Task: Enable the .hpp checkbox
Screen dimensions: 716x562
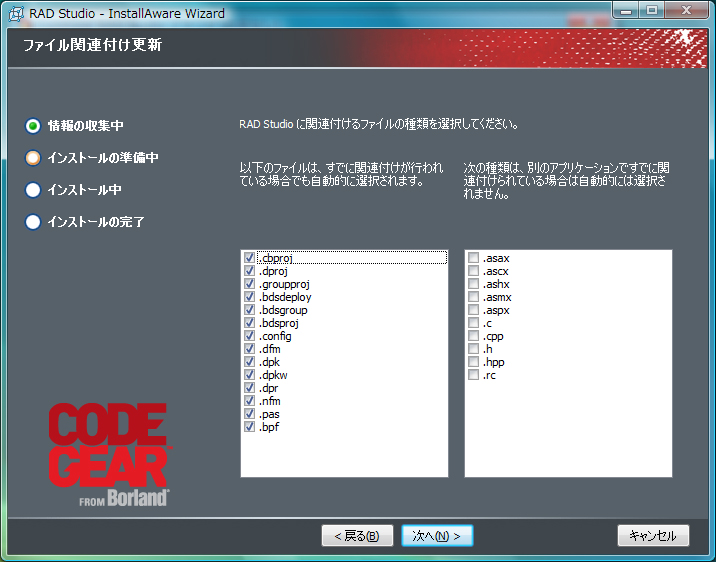Action: coord(474,362)
